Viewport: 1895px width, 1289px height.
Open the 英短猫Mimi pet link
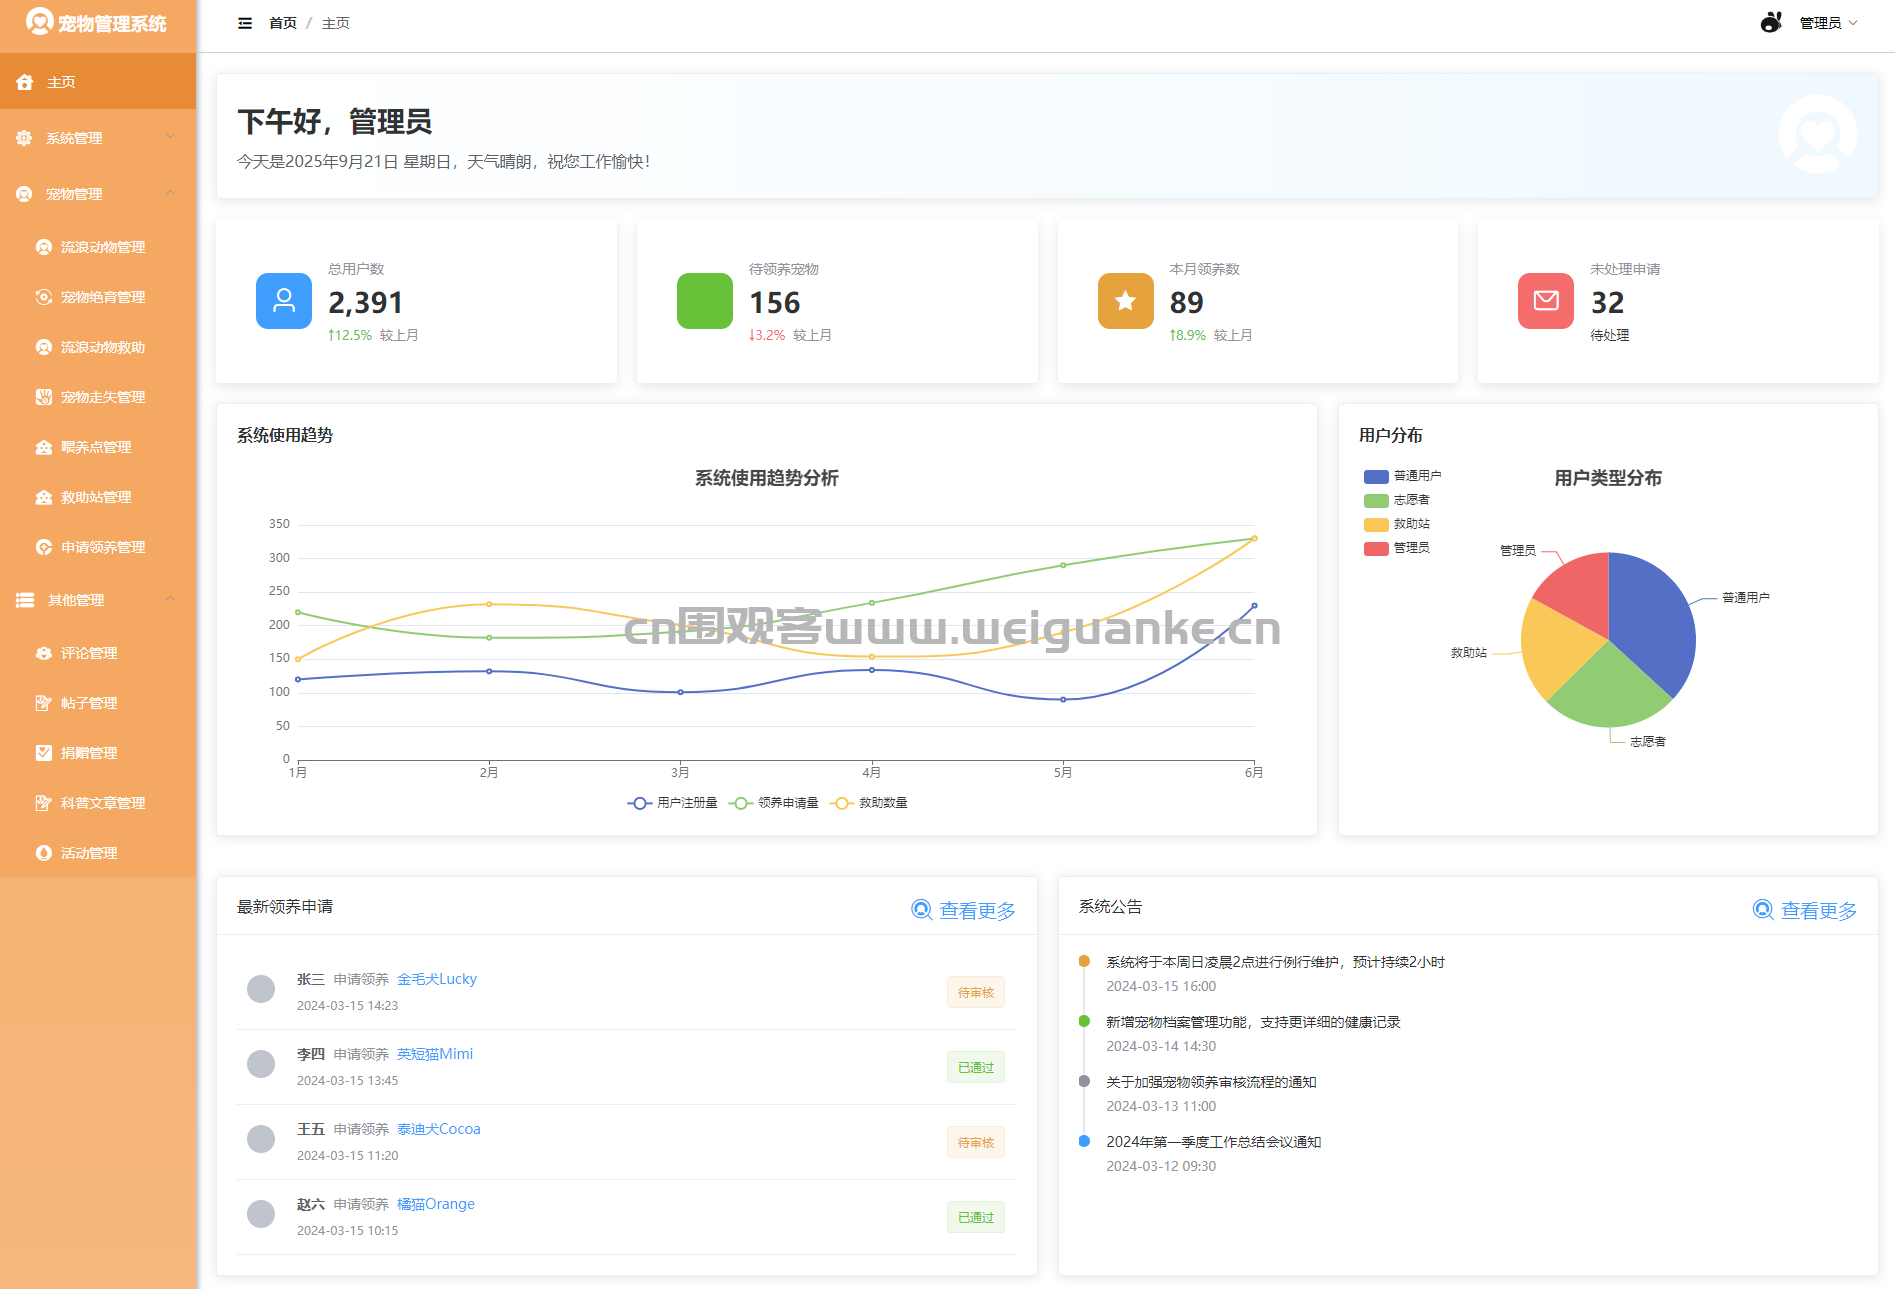pyautogui.click(x=435, y=1054)
